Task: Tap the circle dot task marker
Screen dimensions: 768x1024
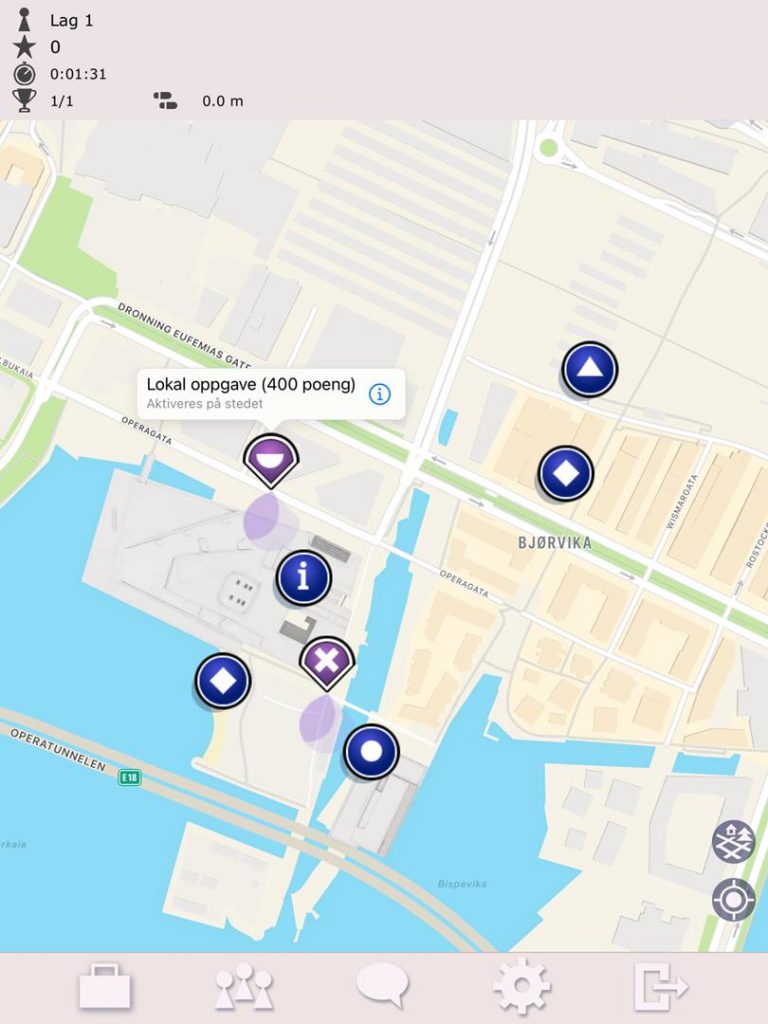Action: point(372,752)
